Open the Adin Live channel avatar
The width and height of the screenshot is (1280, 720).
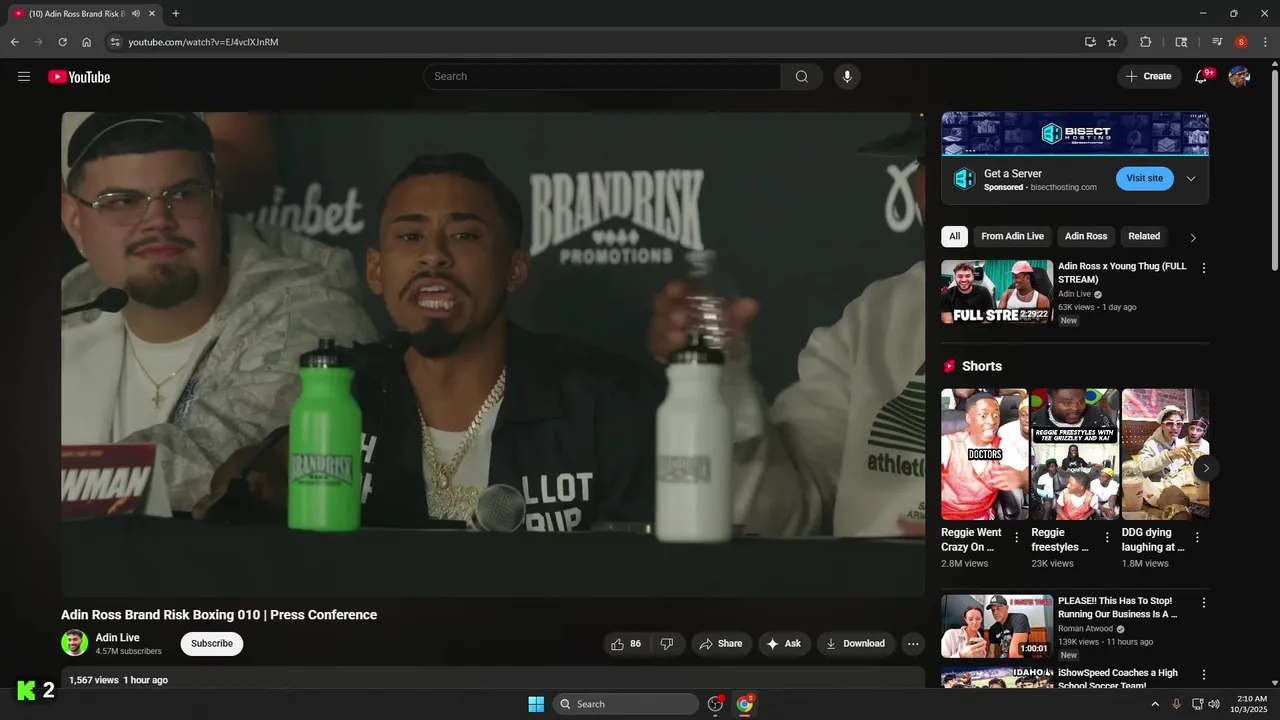(75, 643)
